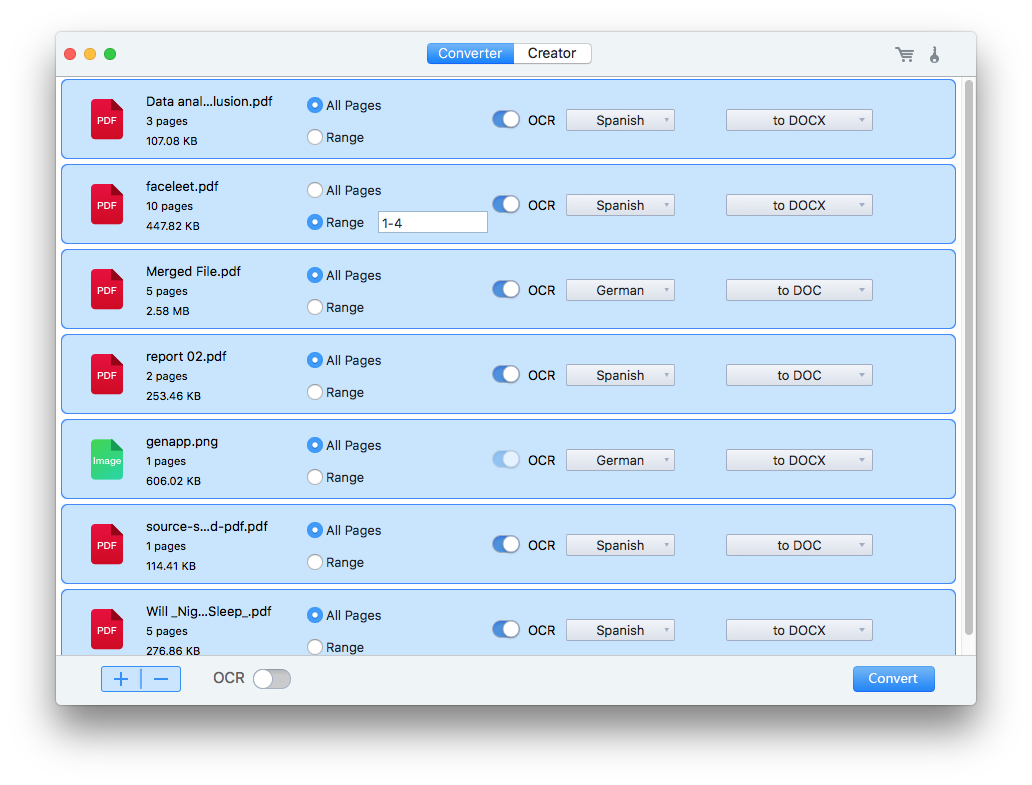This screenshot has height=785, width=1032.
Task: Click PDF icon of source-s...d-pdf.pdf
Action: click(107, 544)
